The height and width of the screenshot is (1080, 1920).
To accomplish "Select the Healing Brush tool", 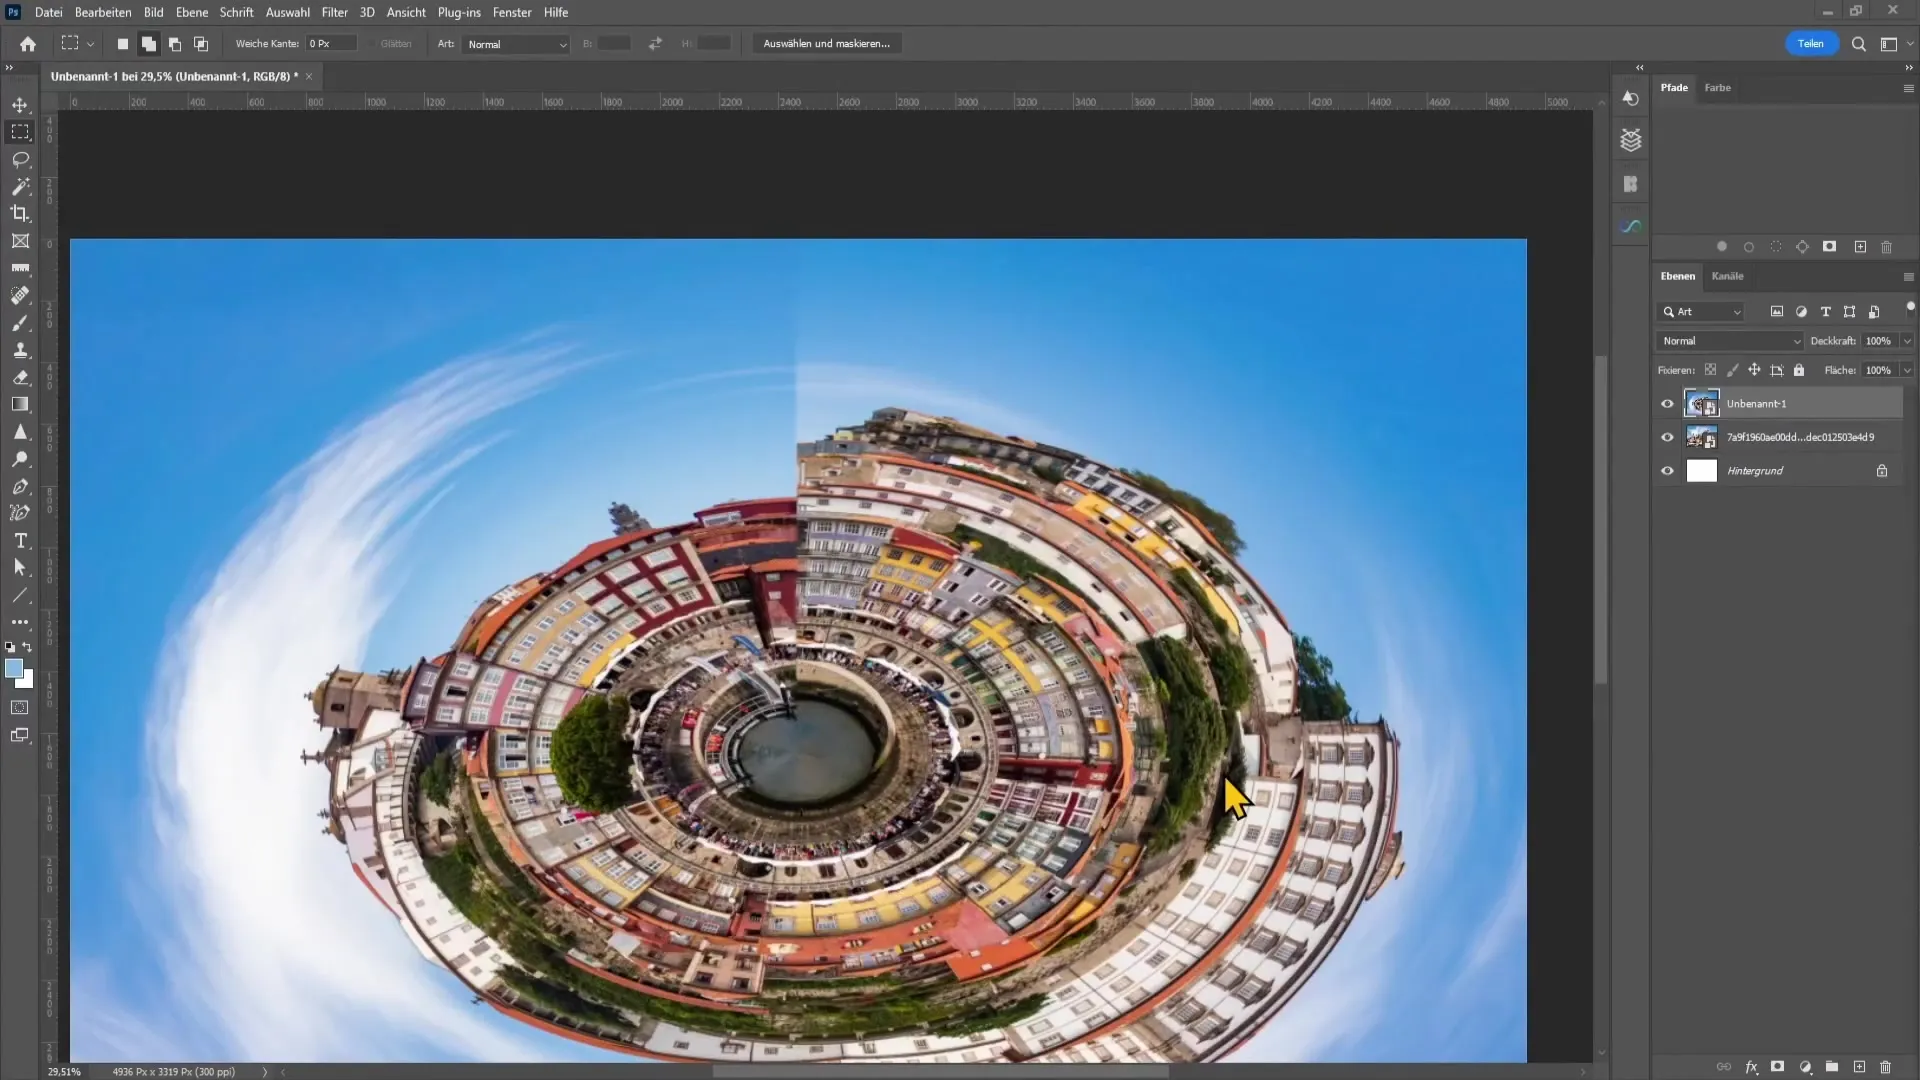I will tap(20, 295).
